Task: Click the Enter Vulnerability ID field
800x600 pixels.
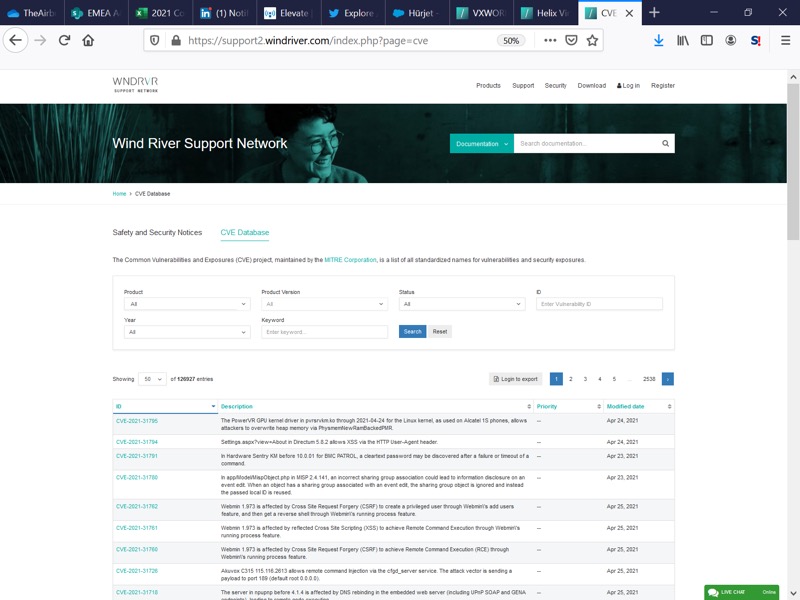Action: (x=599, y=304)
